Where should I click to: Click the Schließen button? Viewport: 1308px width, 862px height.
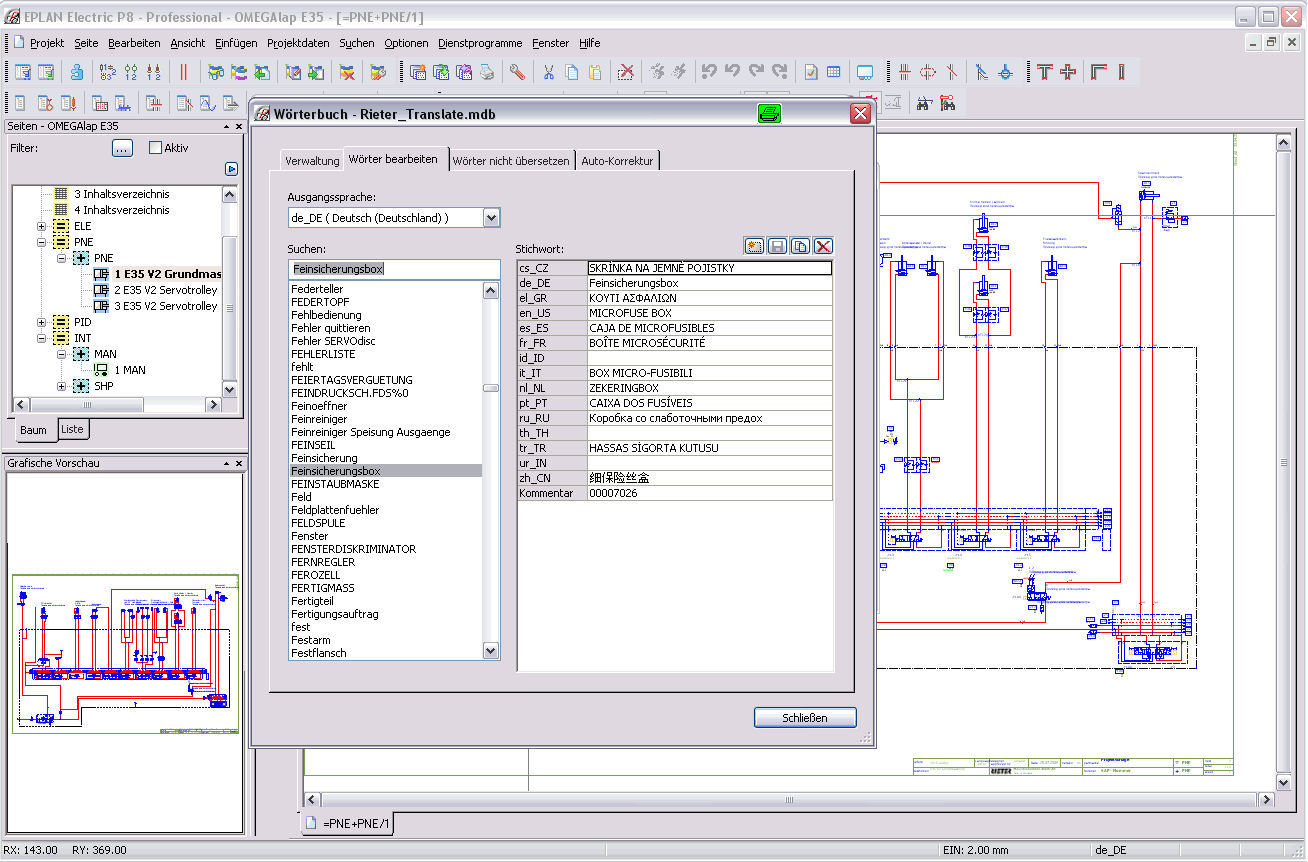[x=805, y=717]
